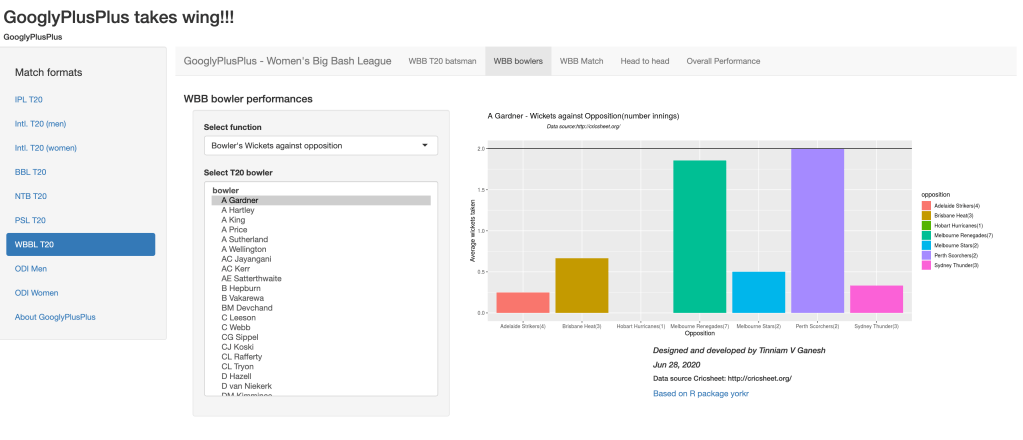Open the PSL T20 format
The width and height of the screenshot is (1023, 440).
click(30, 220)
